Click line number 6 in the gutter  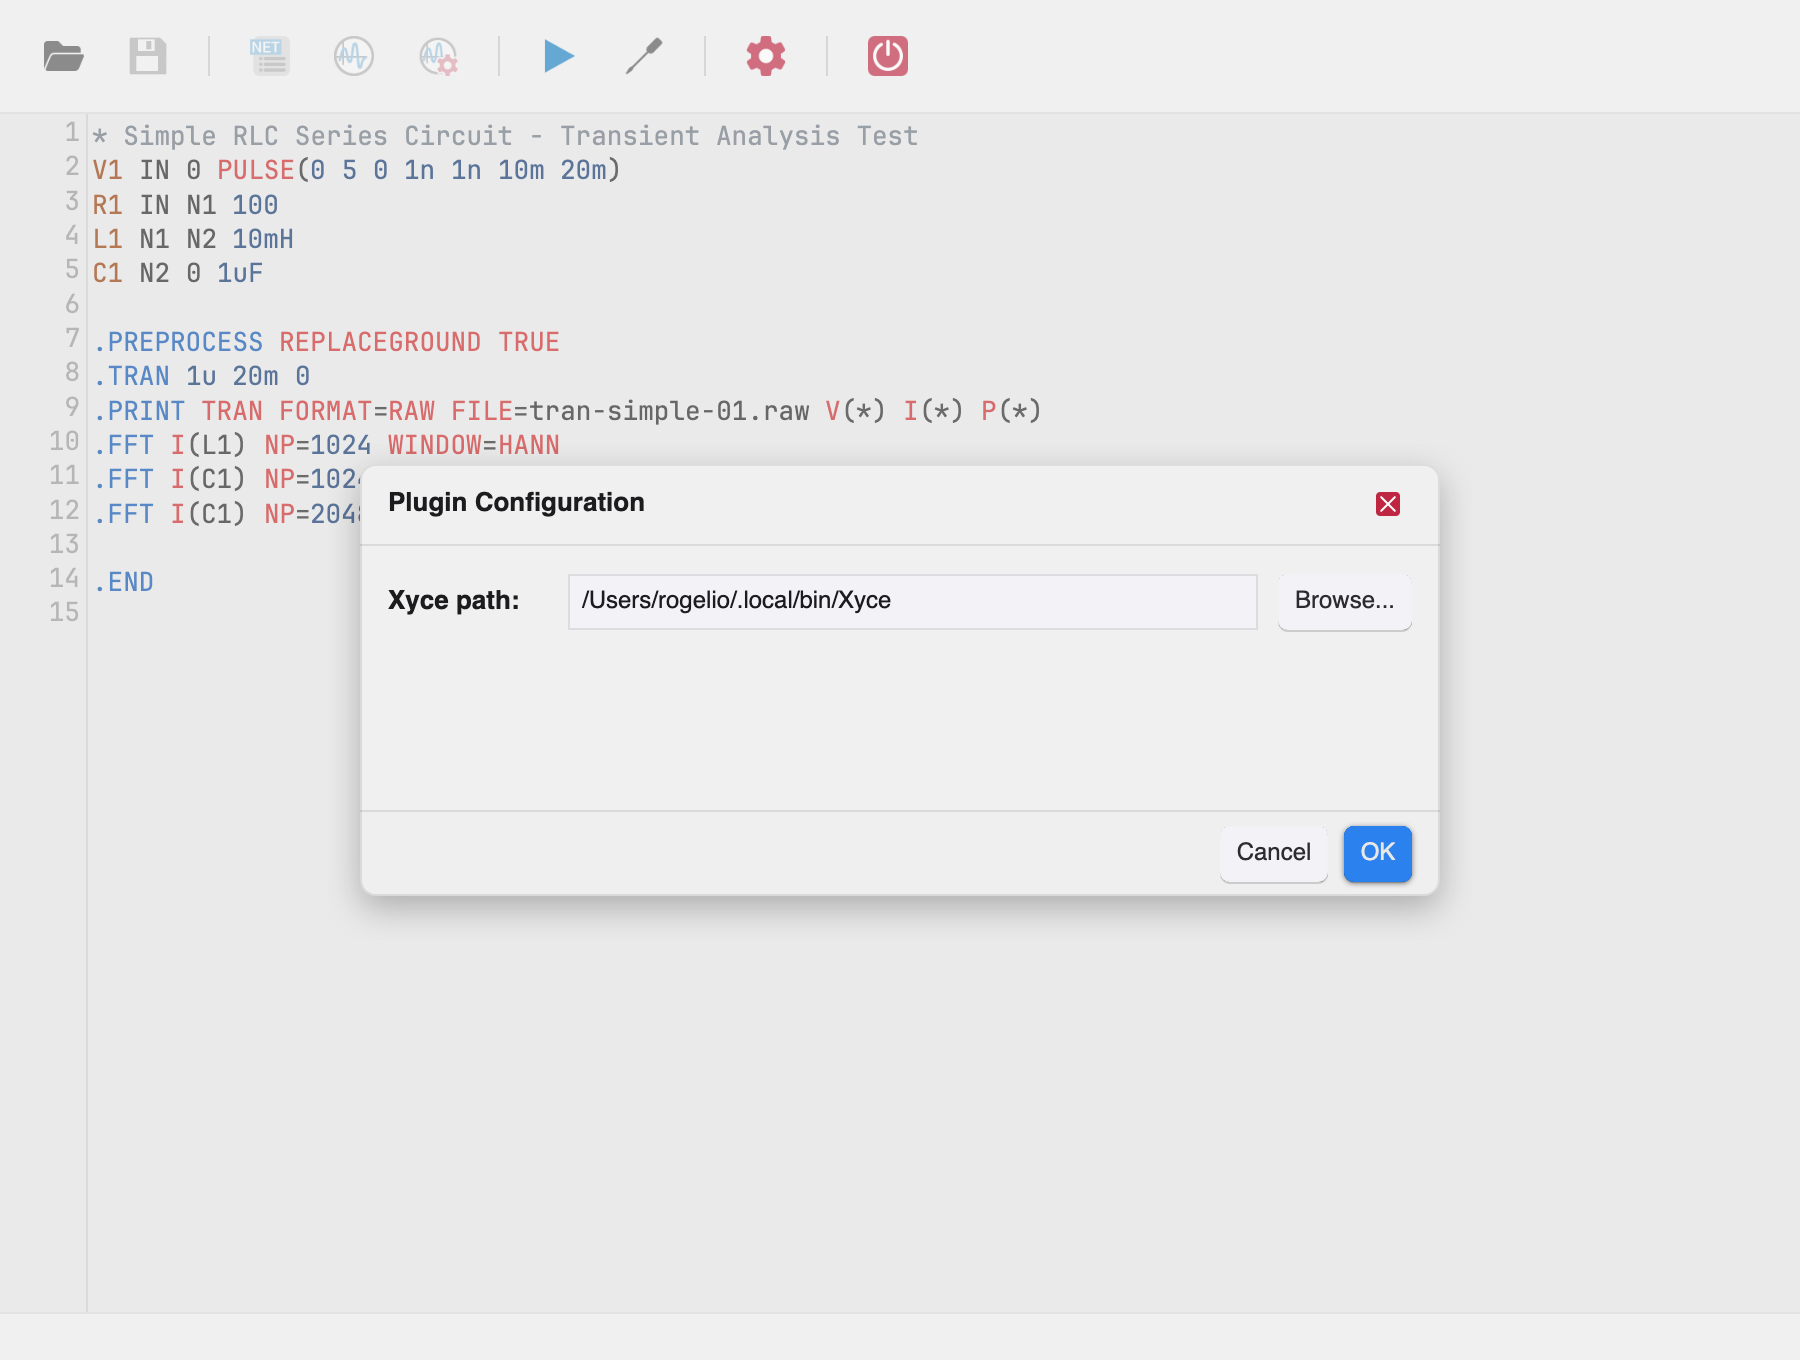tap(71, 304)
